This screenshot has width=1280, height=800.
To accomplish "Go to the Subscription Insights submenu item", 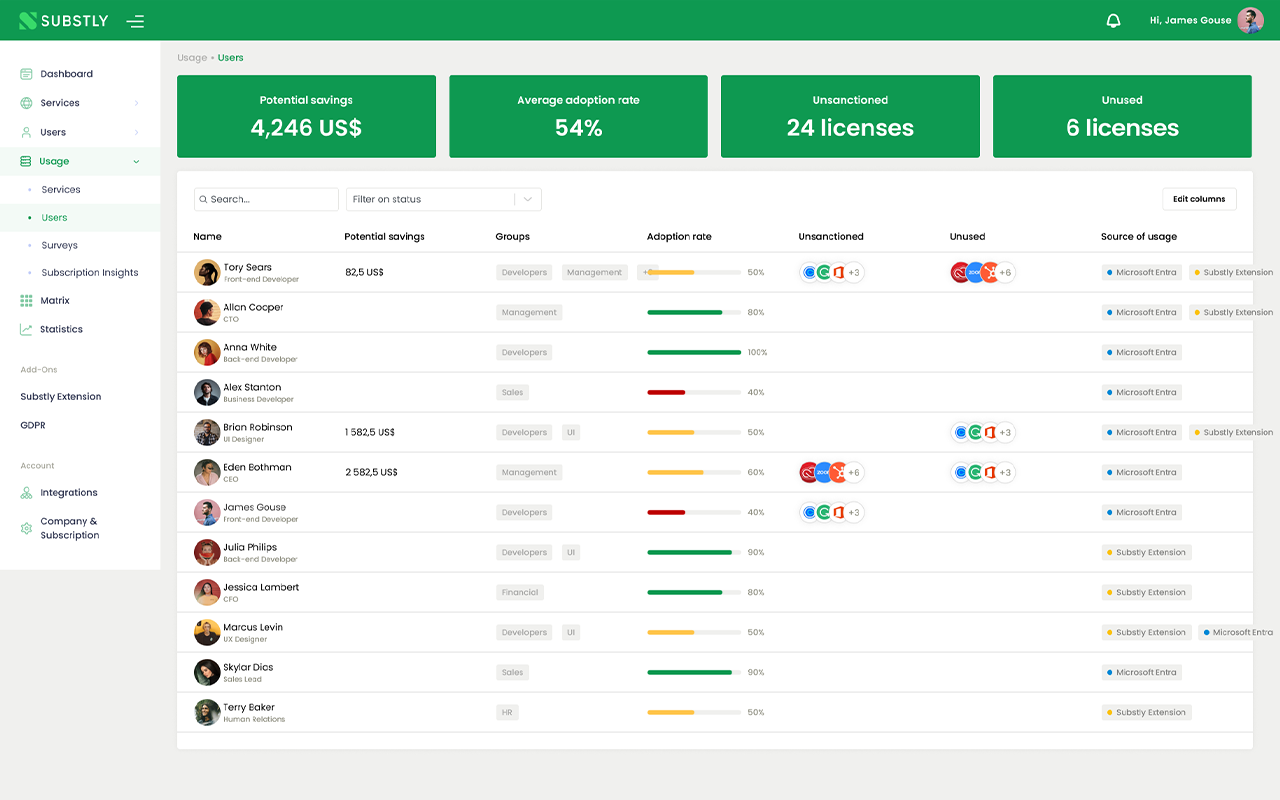I will [90, 273].
